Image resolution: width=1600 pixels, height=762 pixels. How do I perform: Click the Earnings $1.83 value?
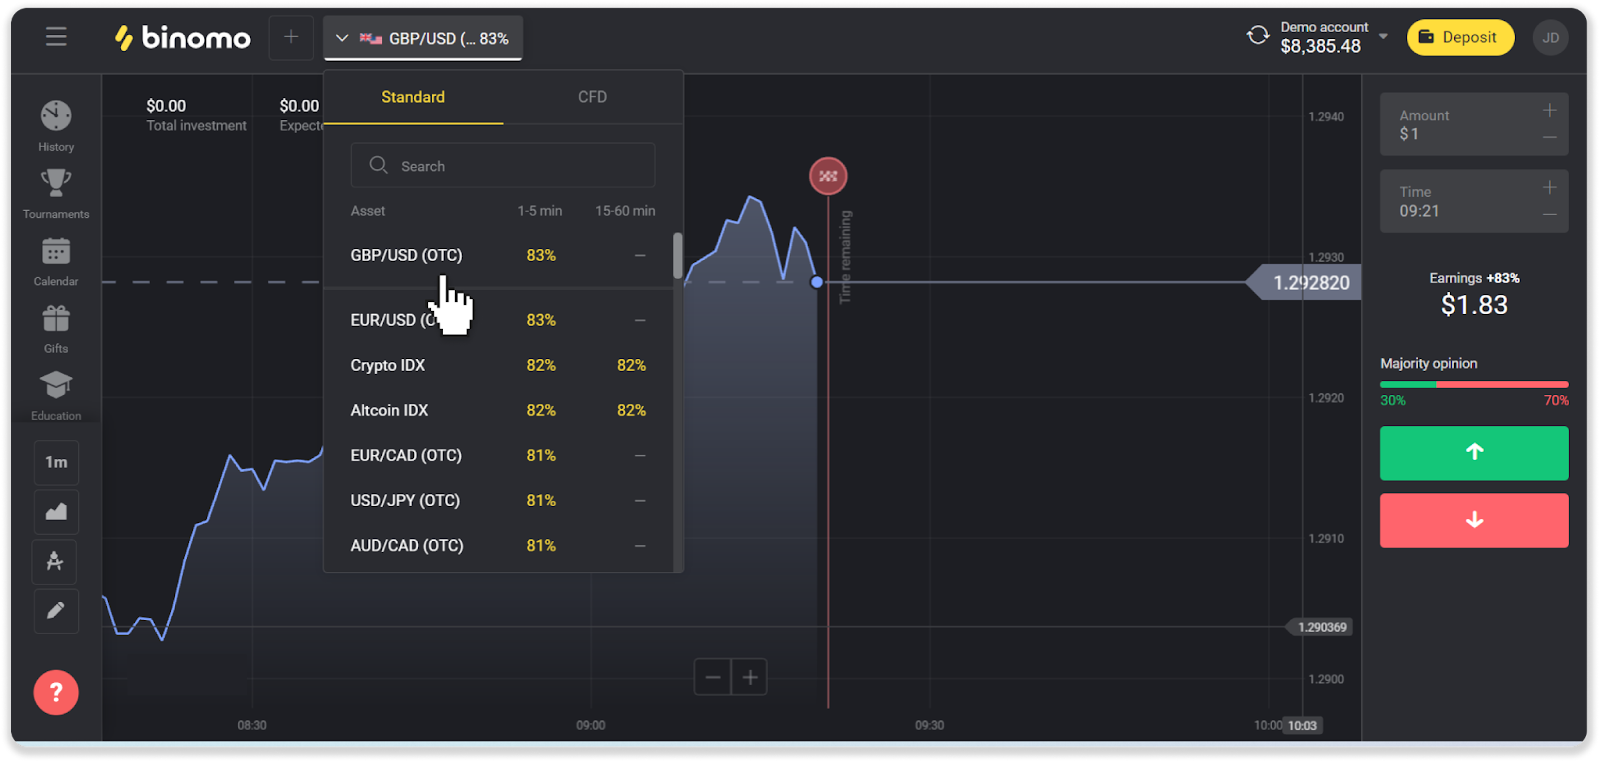[x=1474, y=305]
